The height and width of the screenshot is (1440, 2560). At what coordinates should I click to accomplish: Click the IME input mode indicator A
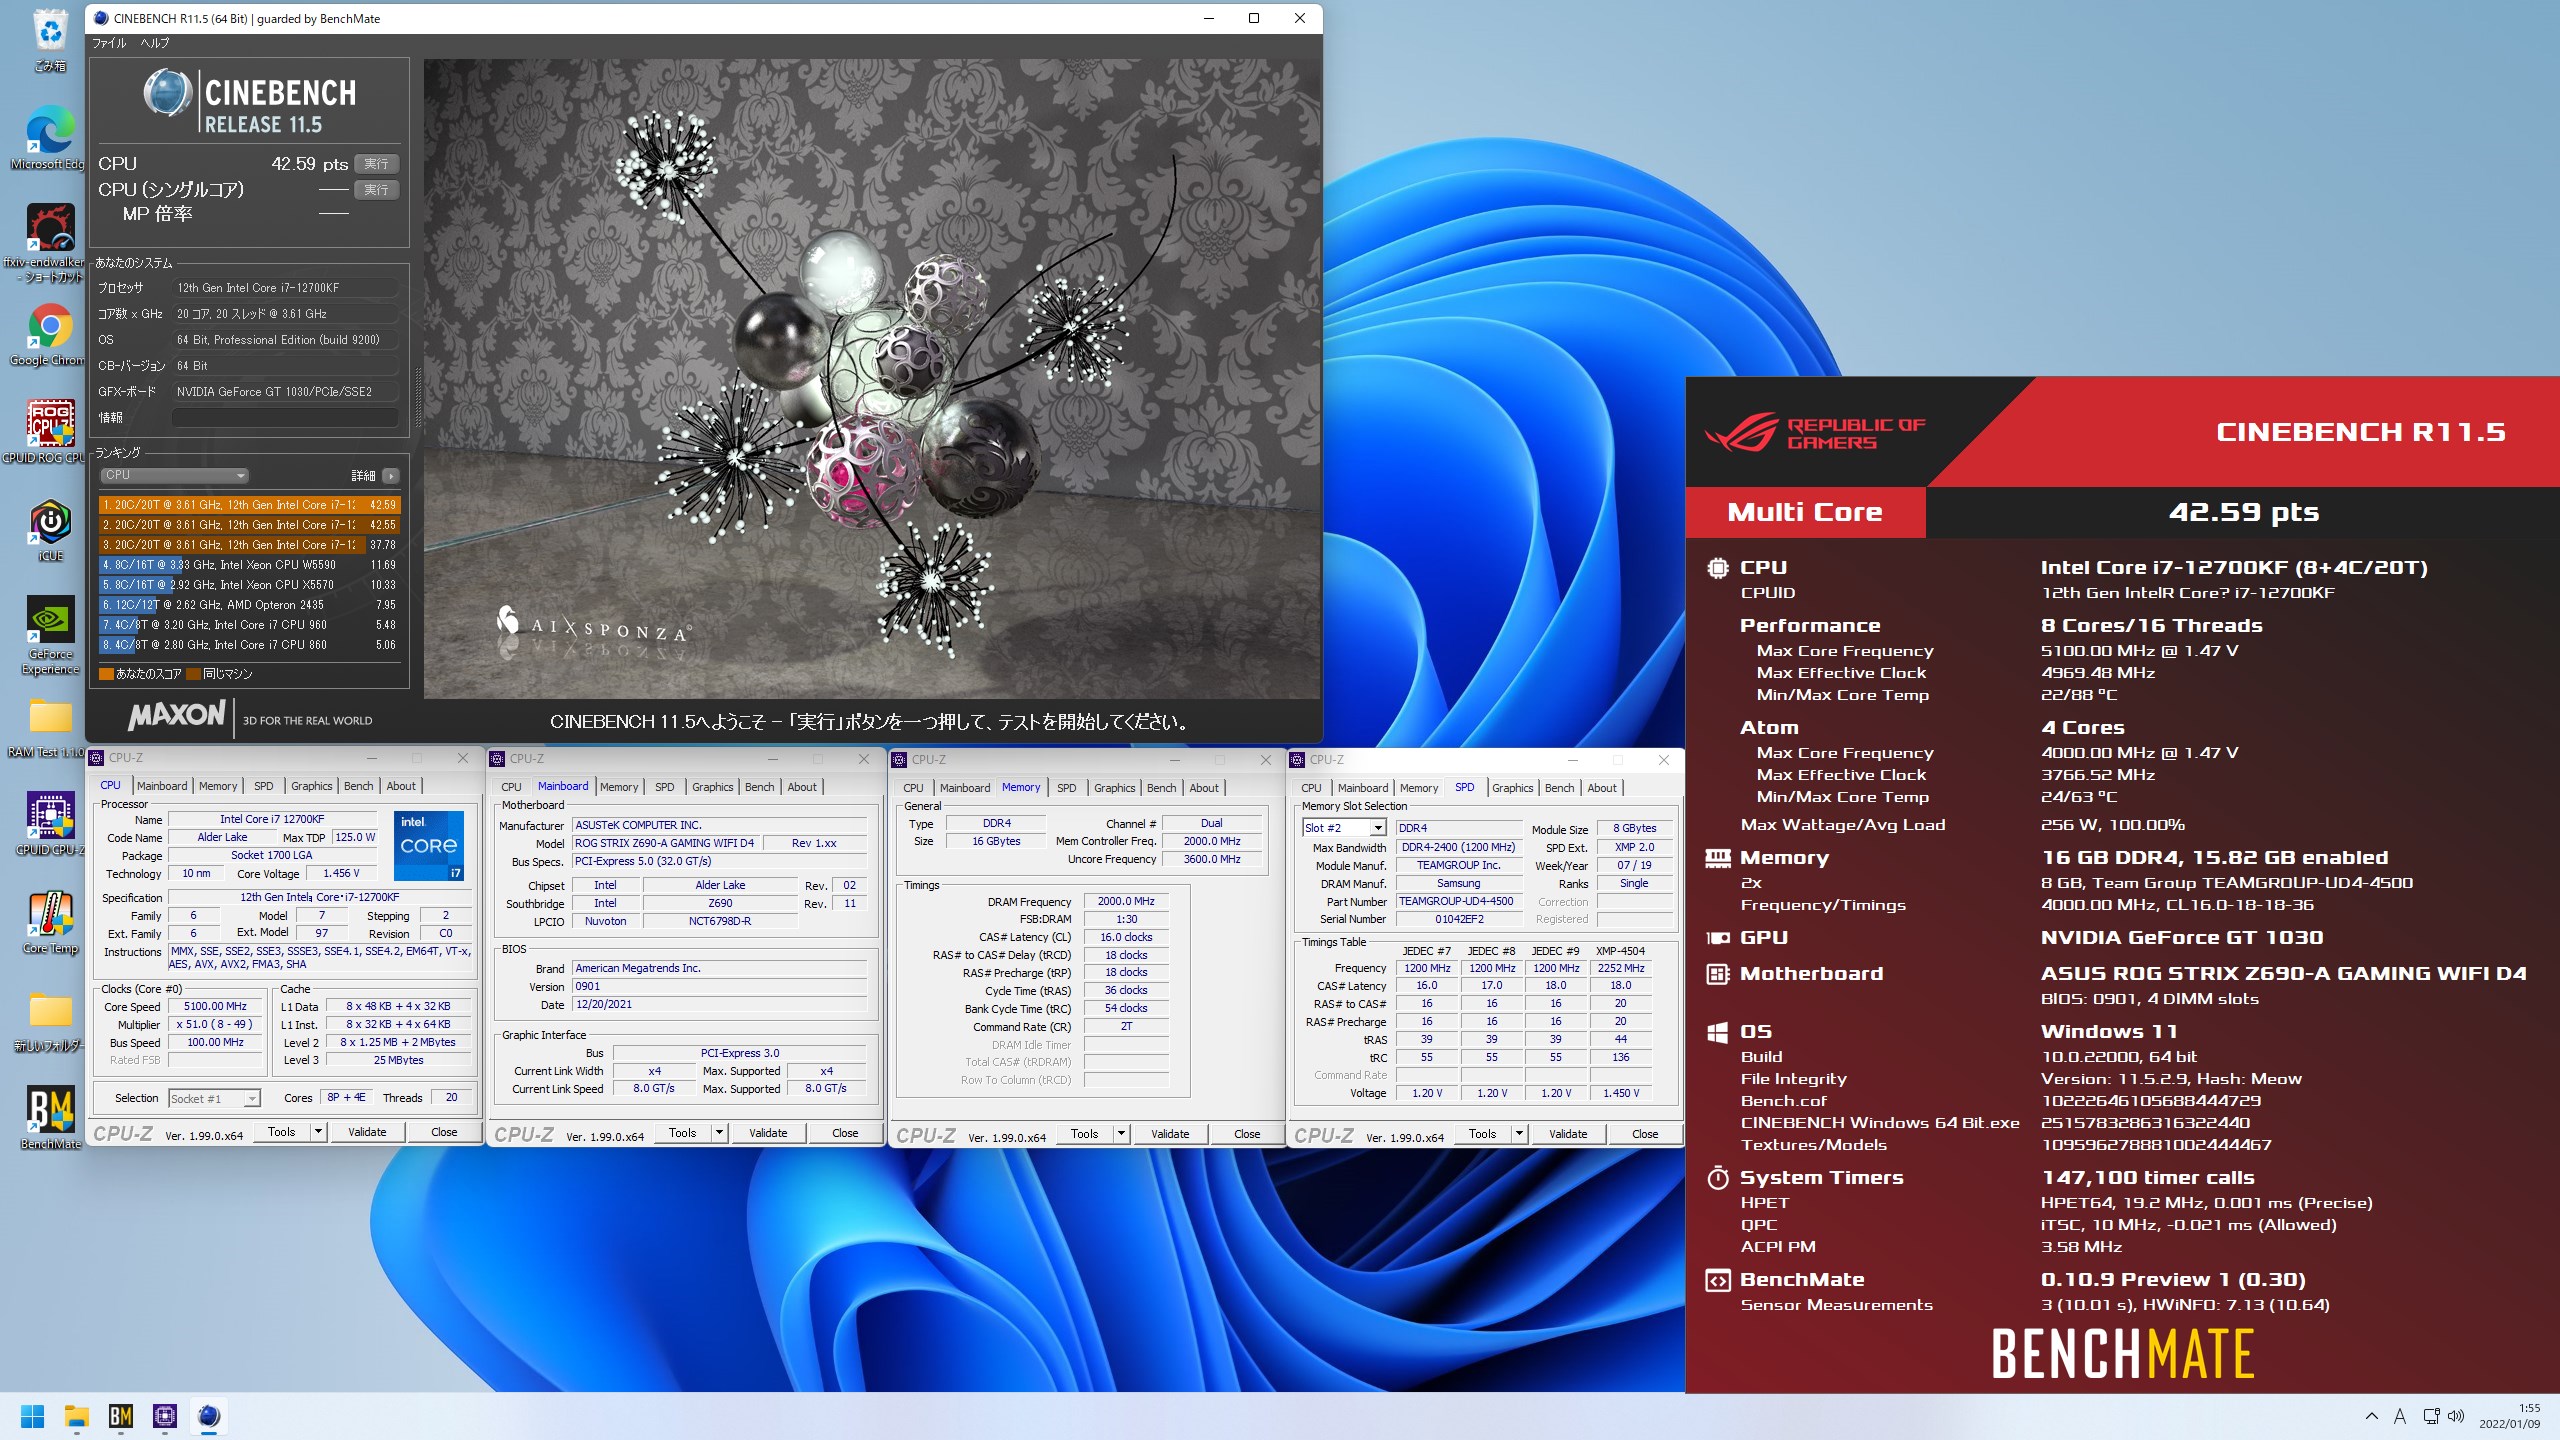[x=2399, y=1416]
